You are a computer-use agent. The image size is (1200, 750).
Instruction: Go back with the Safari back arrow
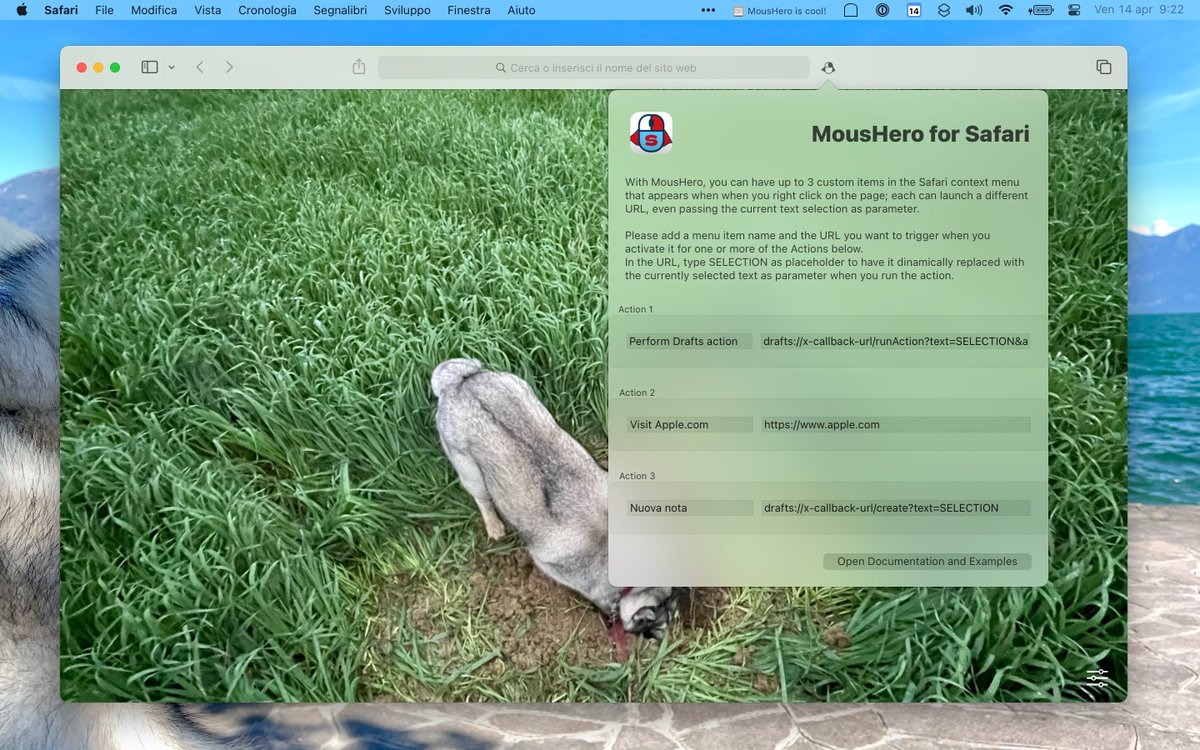coord(200,67)
